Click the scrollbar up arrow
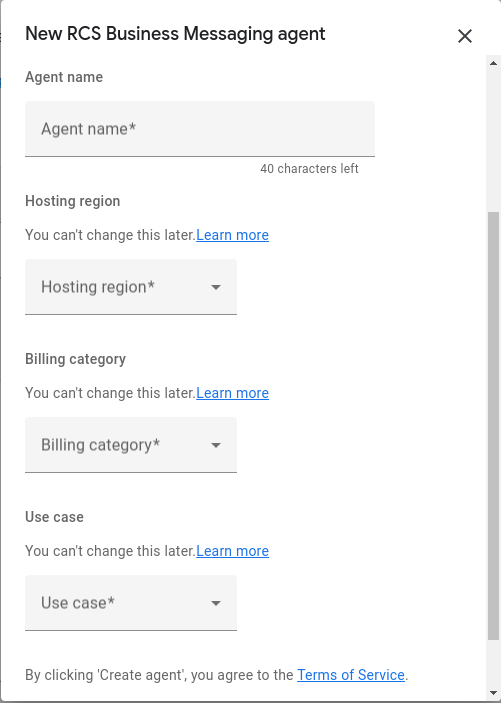 [493, 63]
